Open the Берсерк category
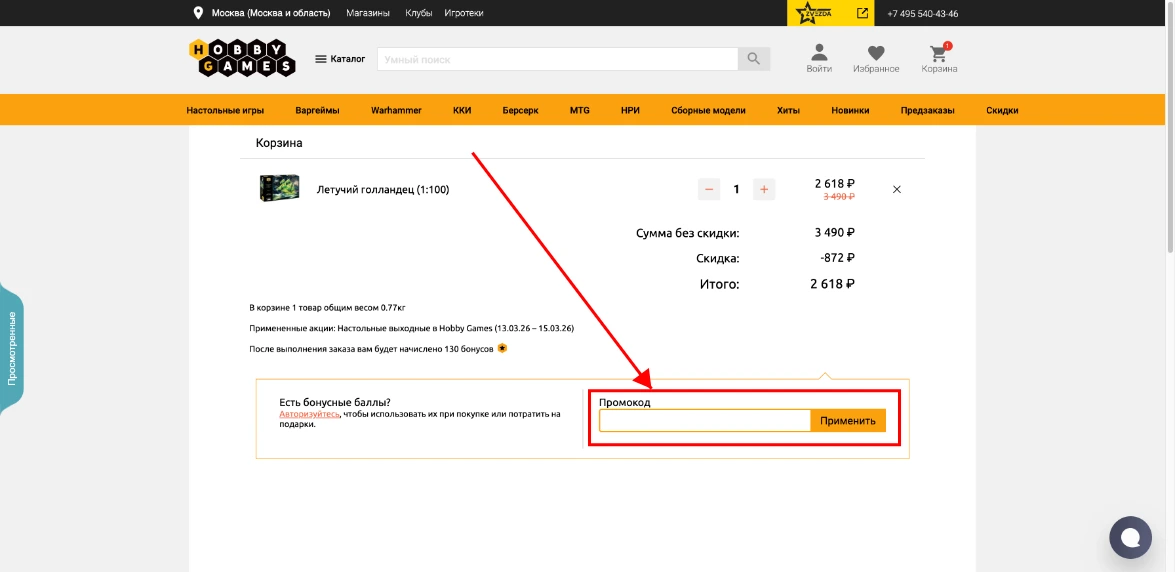The height and width of the screenshot is (572, 1175). pos(521,110)
